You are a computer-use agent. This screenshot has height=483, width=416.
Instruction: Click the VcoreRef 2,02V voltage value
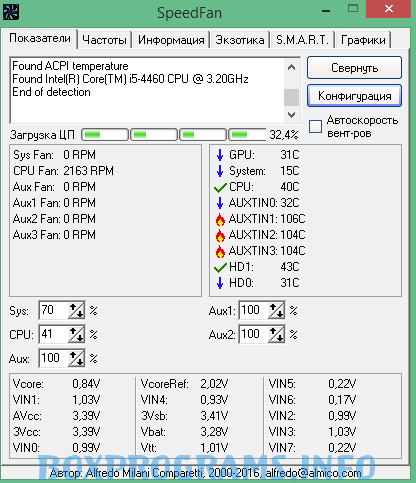point(214,384)
